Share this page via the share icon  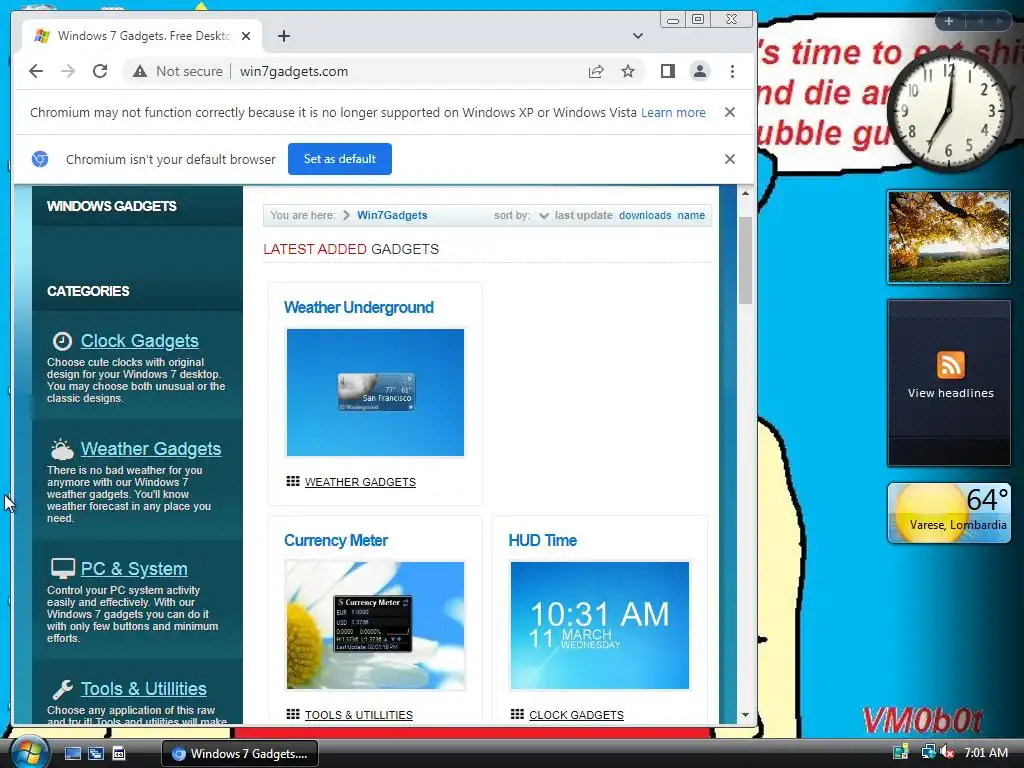point(596,71)
